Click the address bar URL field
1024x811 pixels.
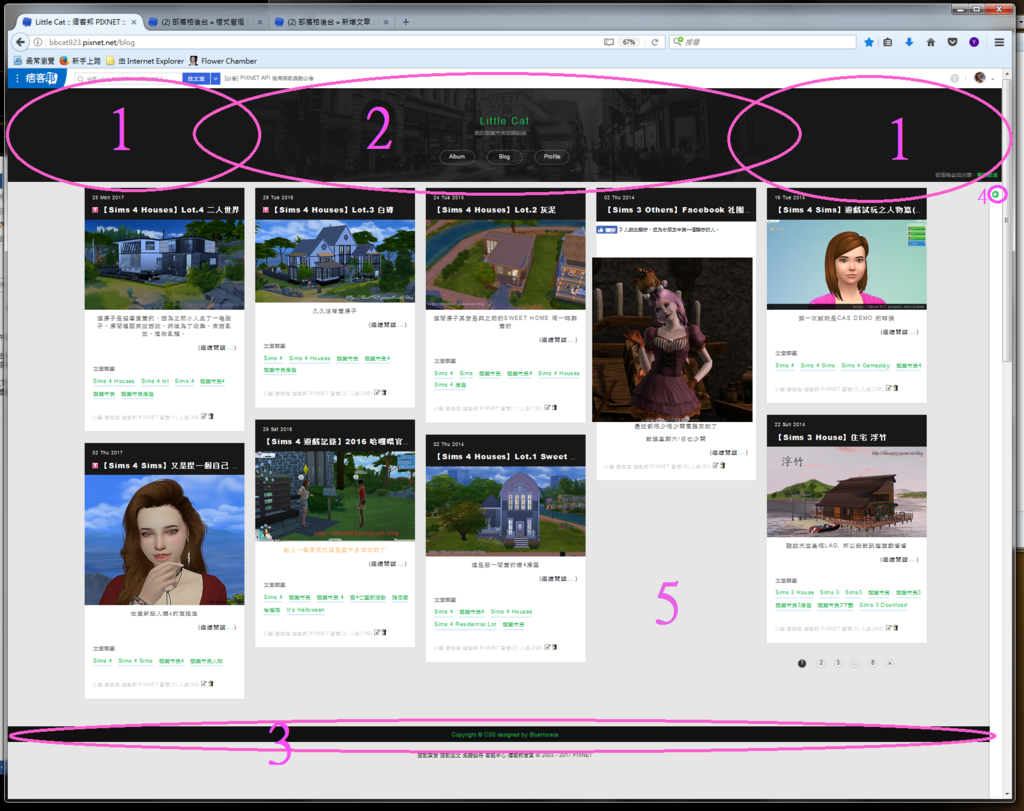(x=320, y=42)
